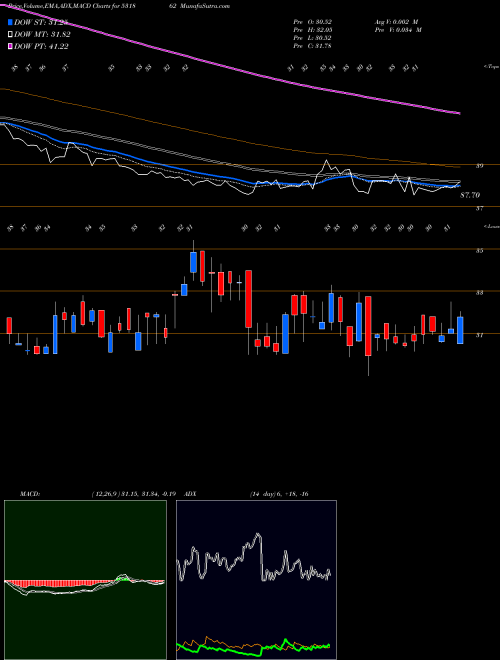Click the ADX indicator heading
This screenshot has width=500, height=660.
(191, 493)
